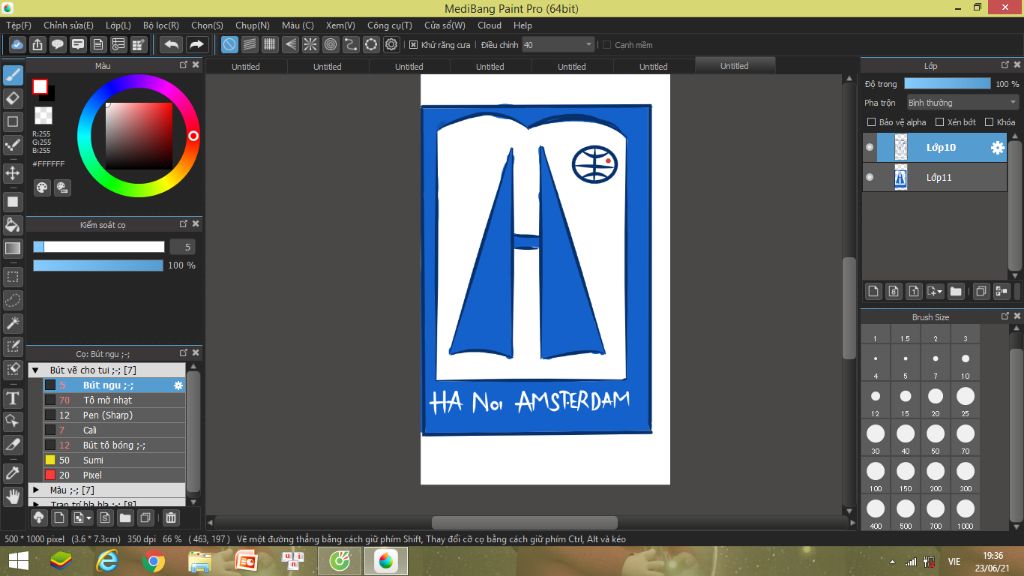Select the Pen (Sharp) brush
The height and width of the screenshot is (576, 1024).
point(108,415)
